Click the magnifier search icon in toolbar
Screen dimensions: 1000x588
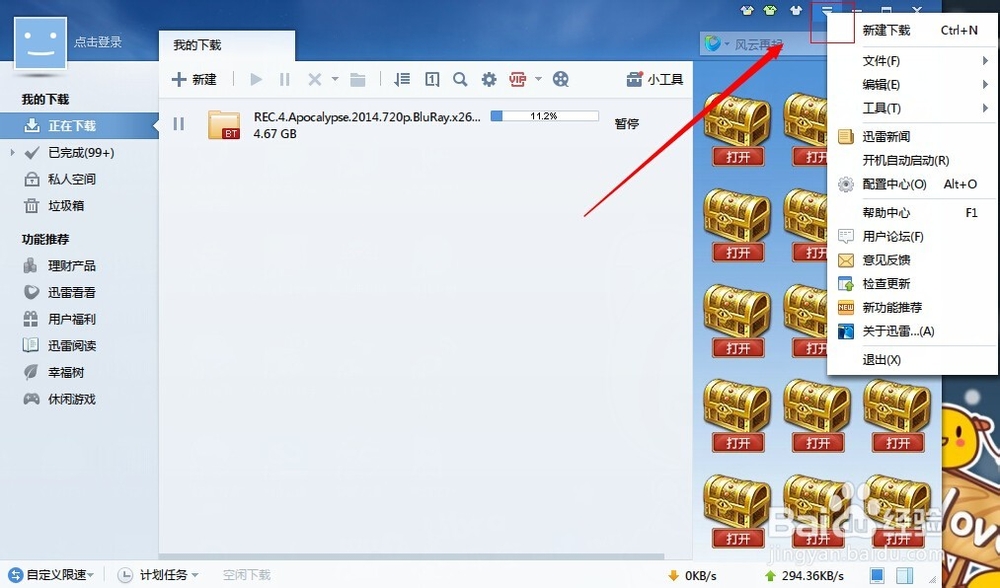pos(460,79)
